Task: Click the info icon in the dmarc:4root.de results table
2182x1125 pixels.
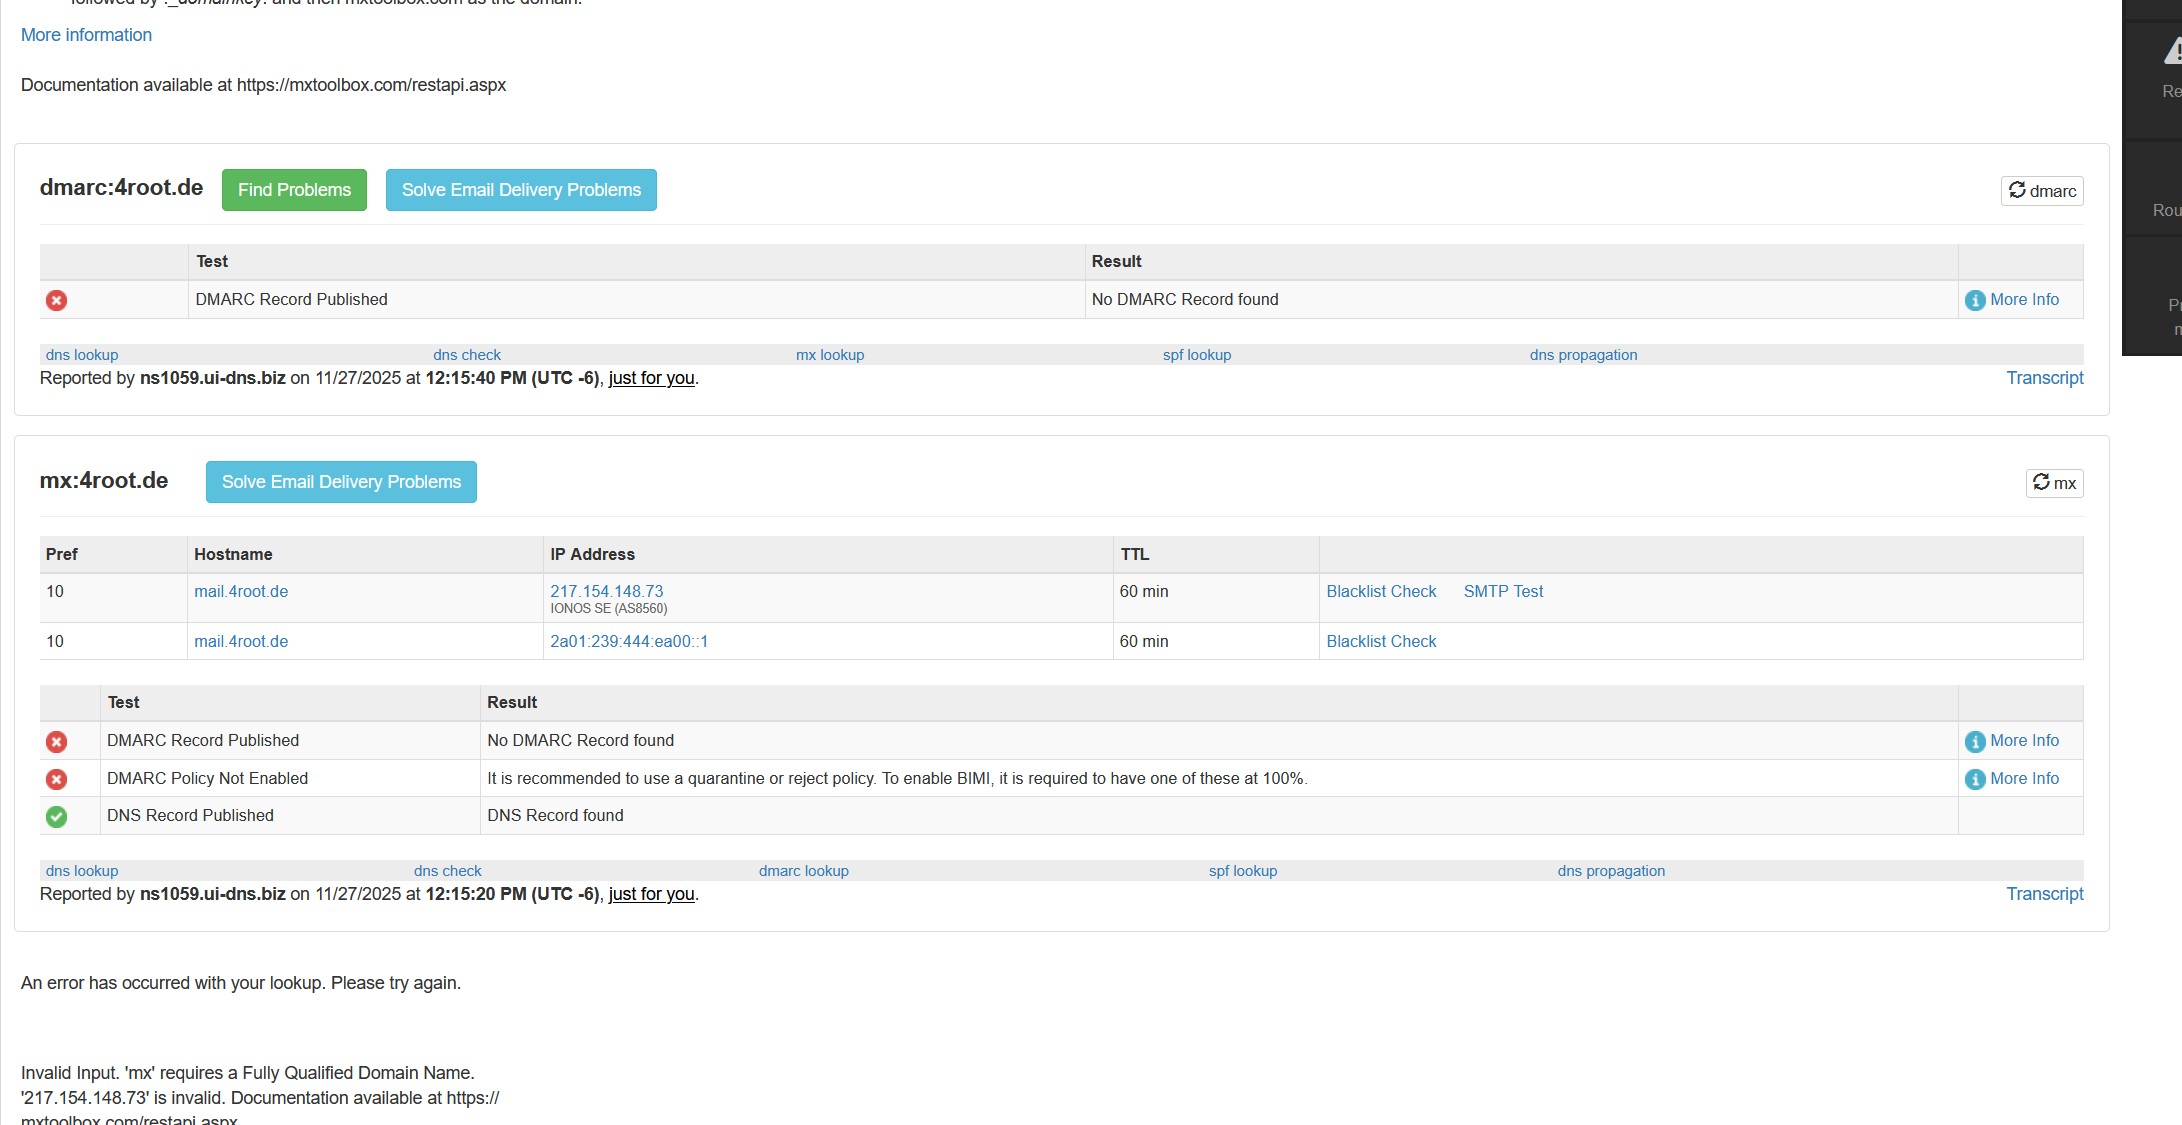Action: click(x=1974, y=300)
